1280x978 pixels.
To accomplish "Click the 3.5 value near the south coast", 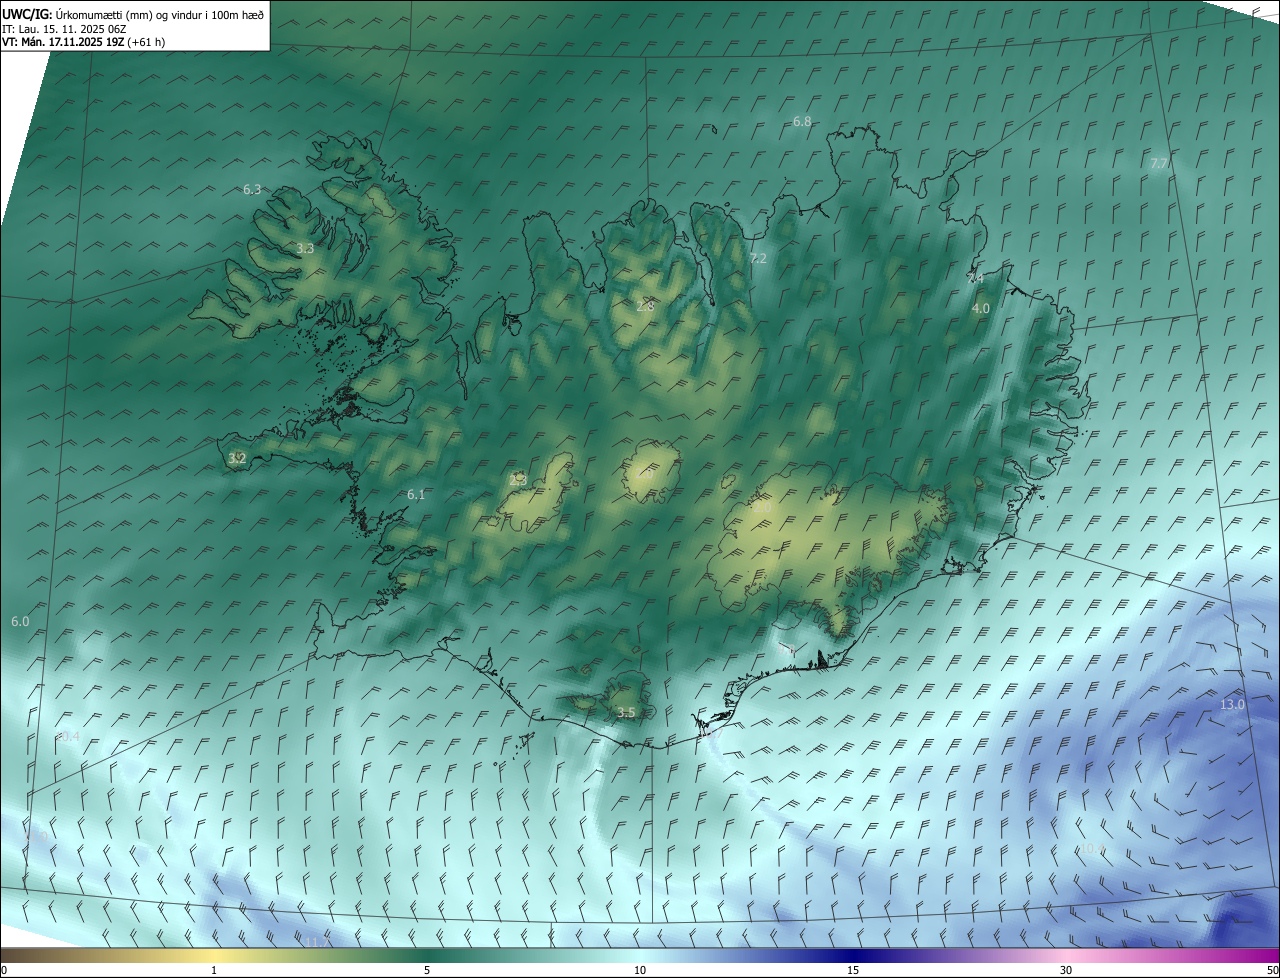I will (x=626, y=712).
